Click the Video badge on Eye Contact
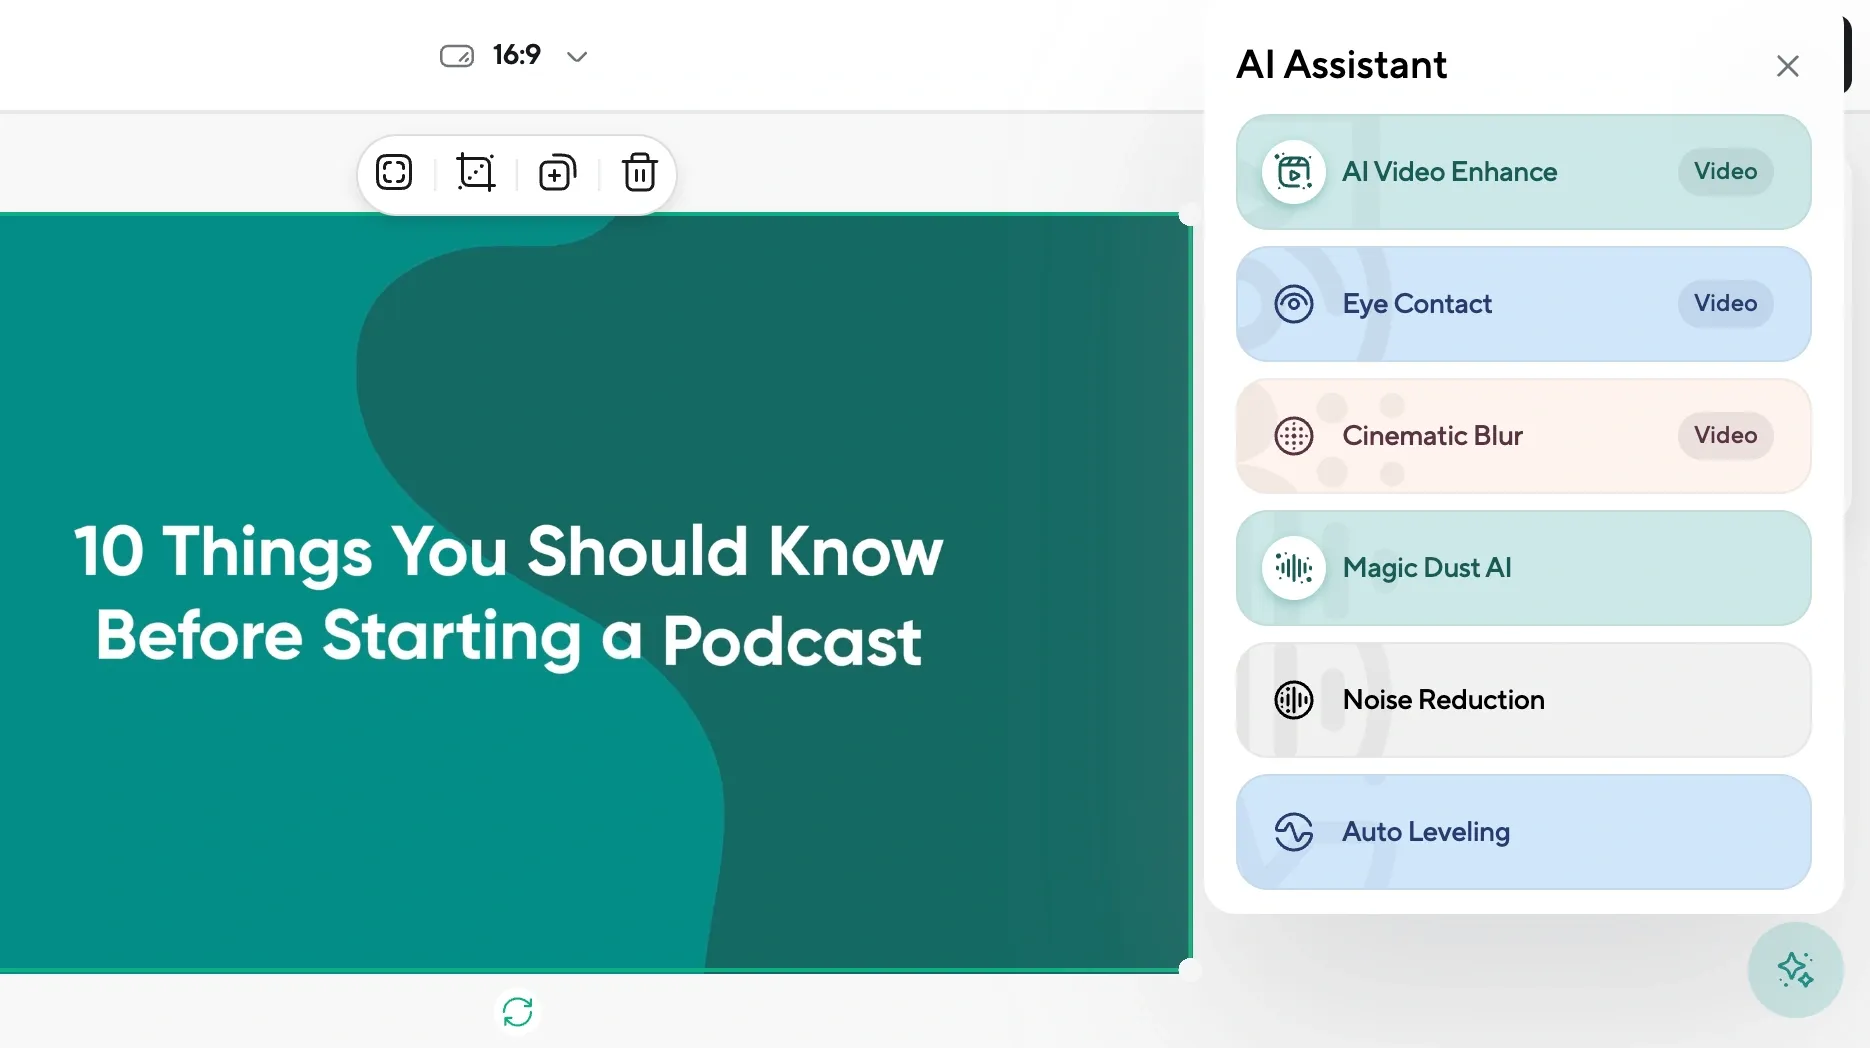 click(1725, 303)
